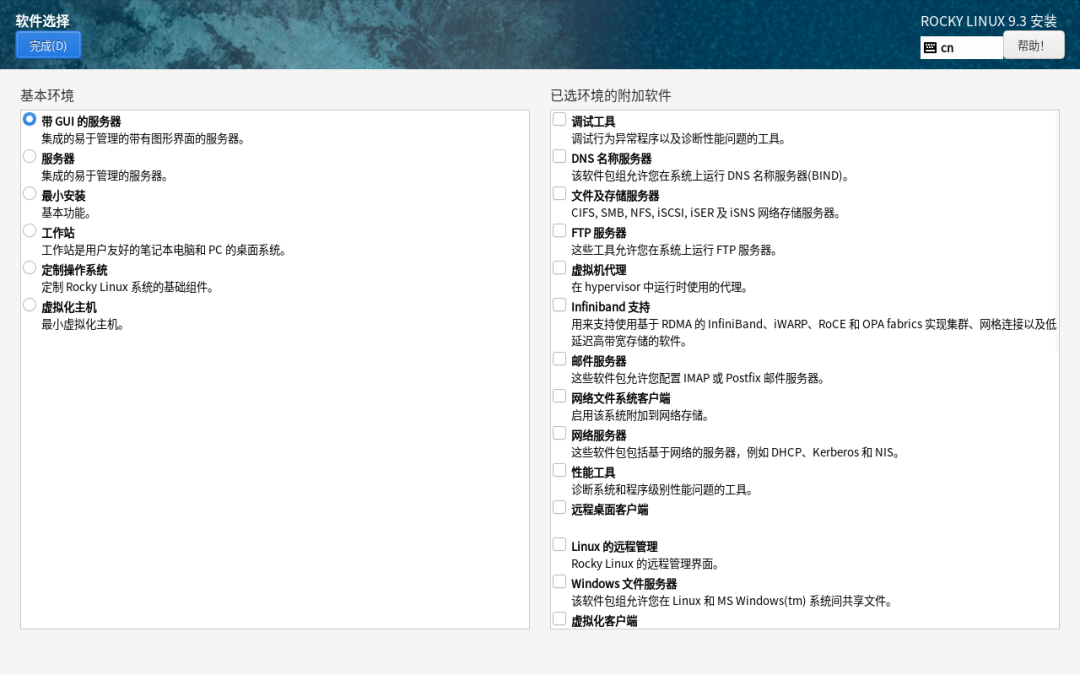Check the DNS 名称服务器 checkbox
Viewport: 1080px width, 675px height.
(x=559, y=156)
